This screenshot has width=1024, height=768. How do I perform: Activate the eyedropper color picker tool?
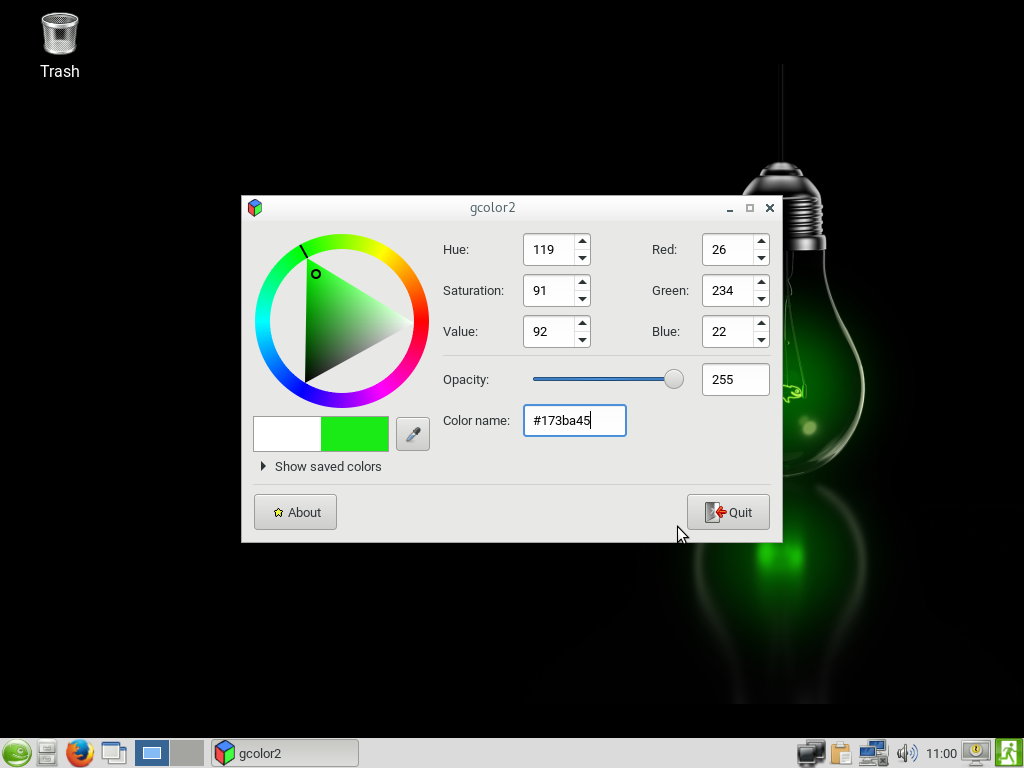point(413,434)
